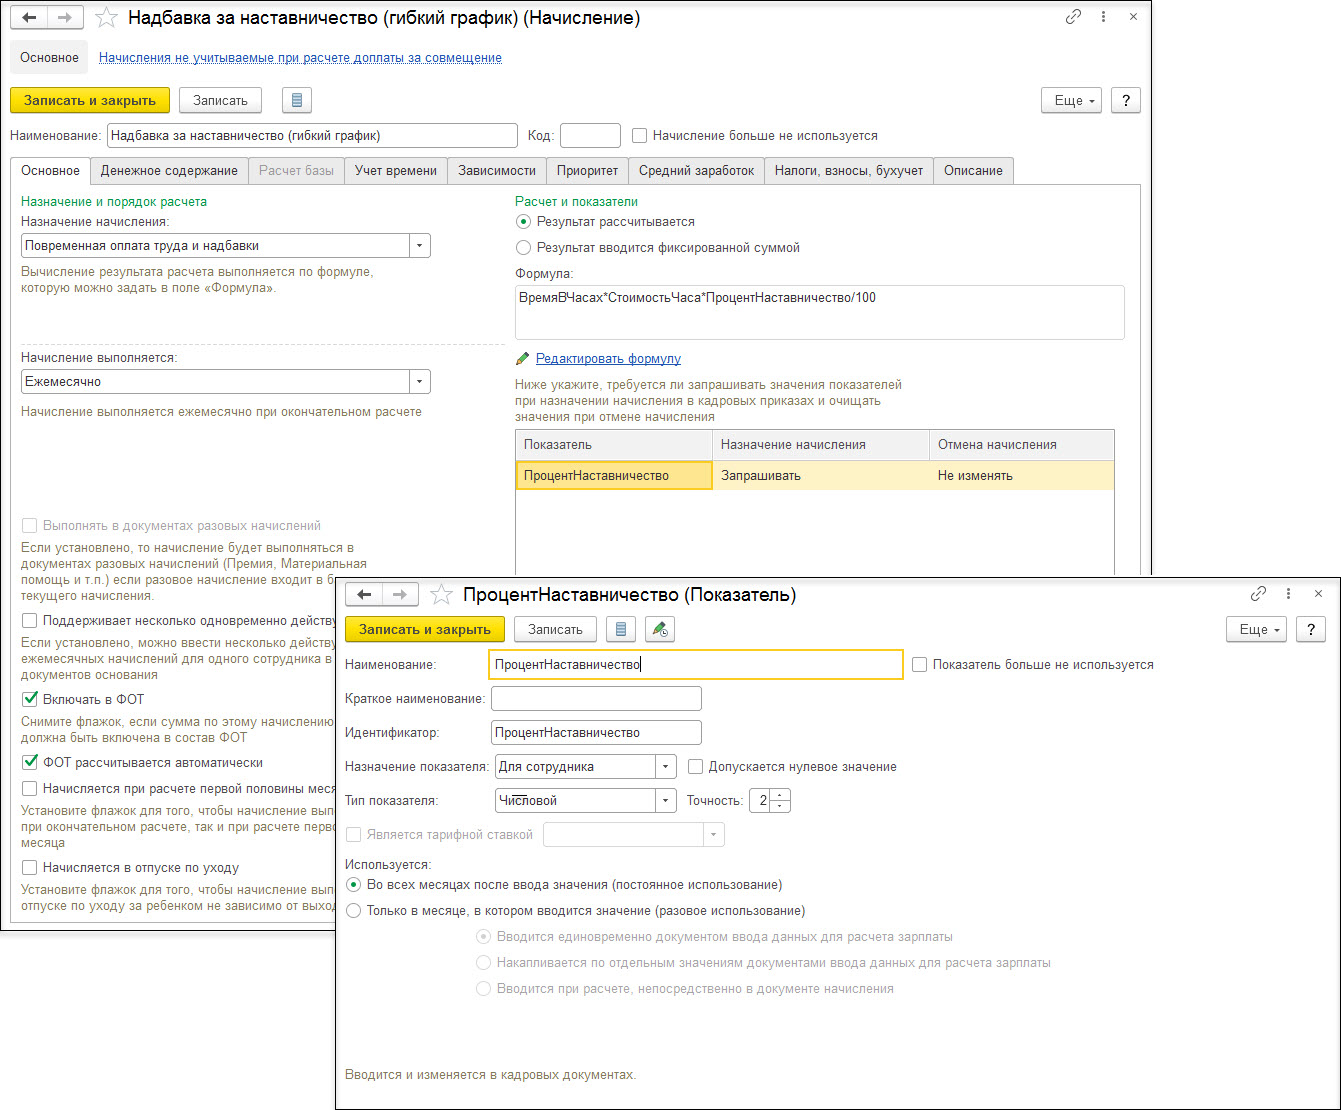
Task: Expand 'Назначение показателя' dropdown arrow
Action: tap(667, 767)
